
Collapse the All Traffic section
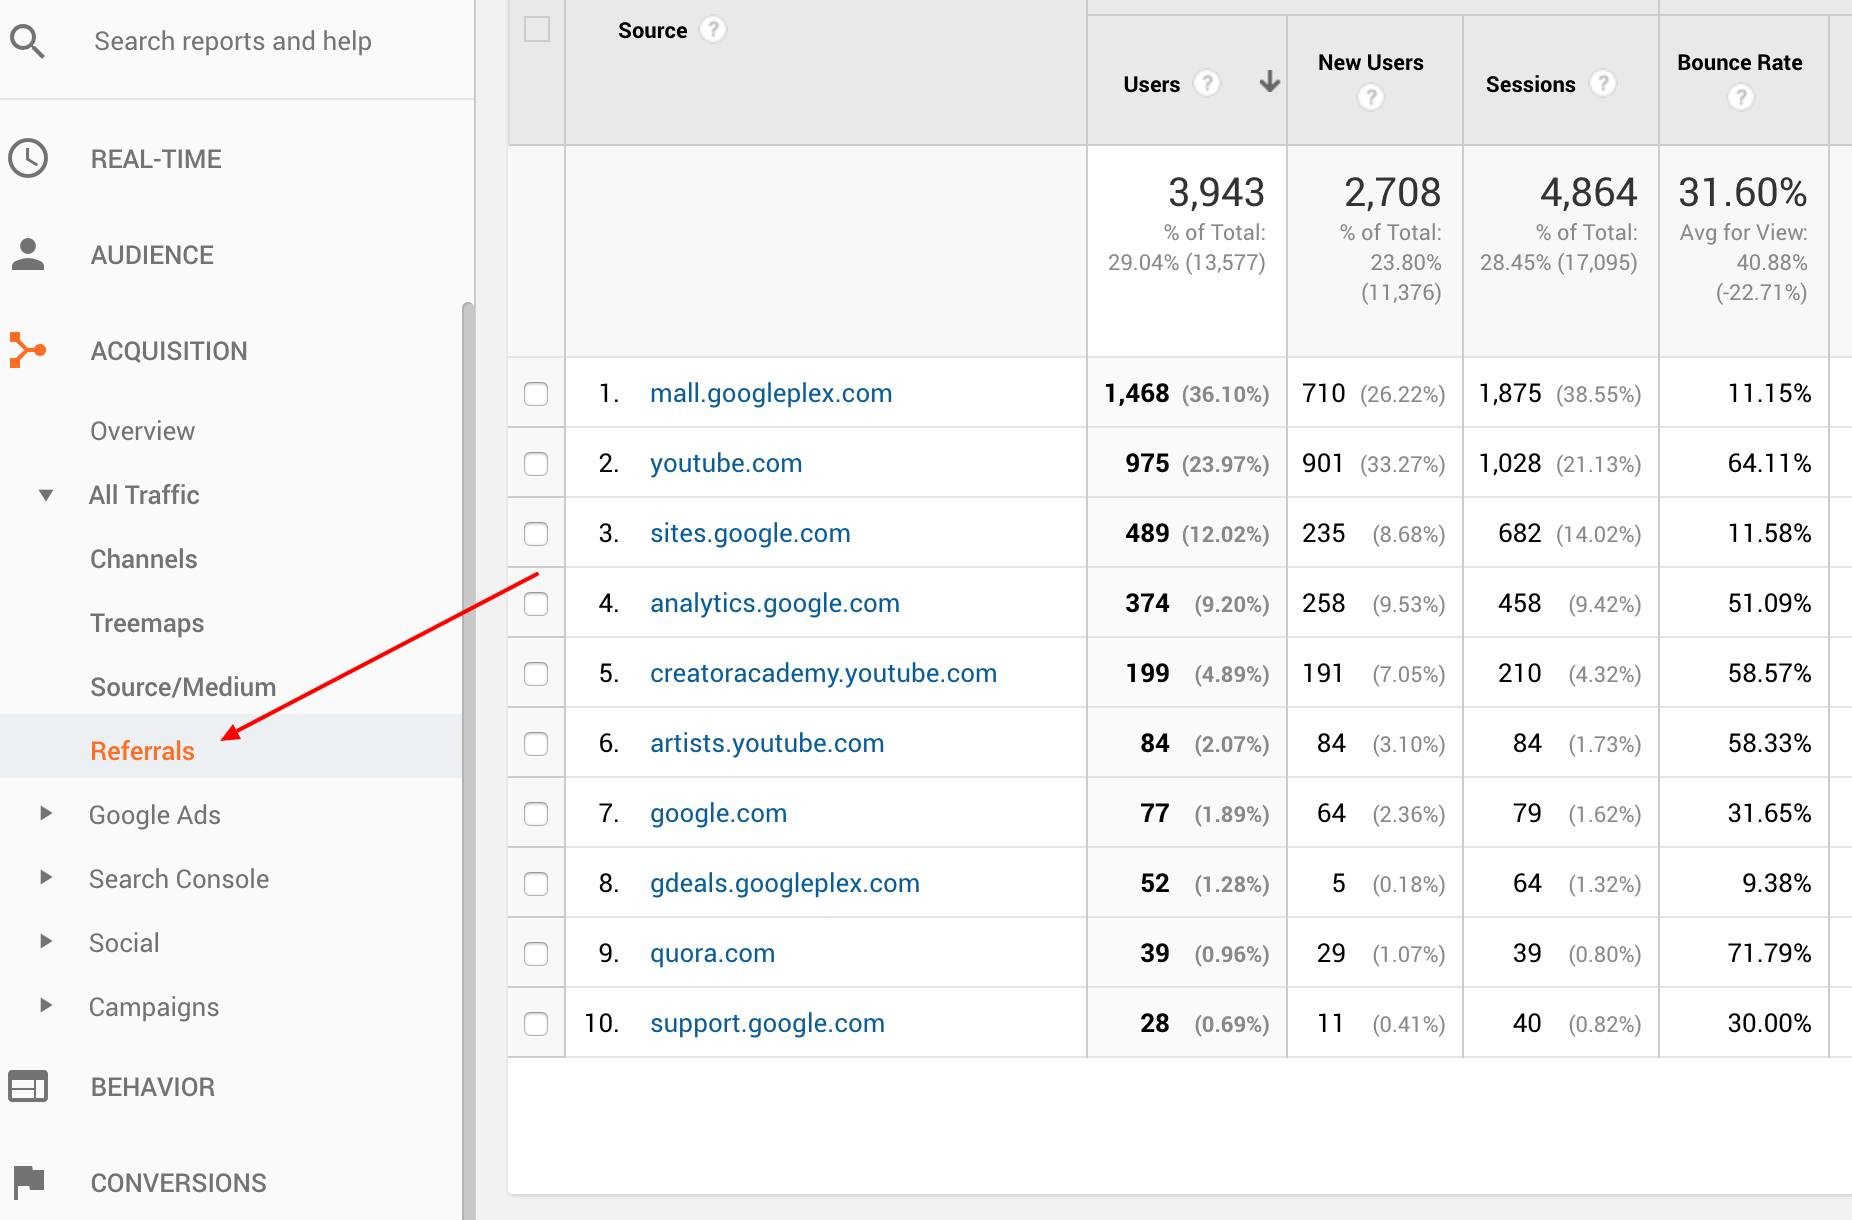[45, 494]
